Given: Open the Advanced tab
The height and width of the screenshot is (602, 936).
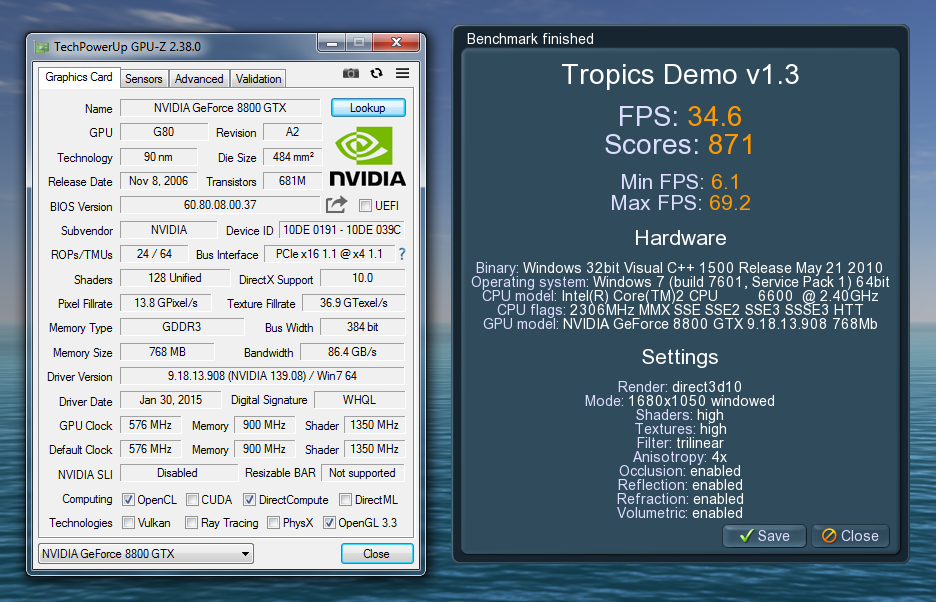Looking at the screenshot, I should click(x=199, y=79).
